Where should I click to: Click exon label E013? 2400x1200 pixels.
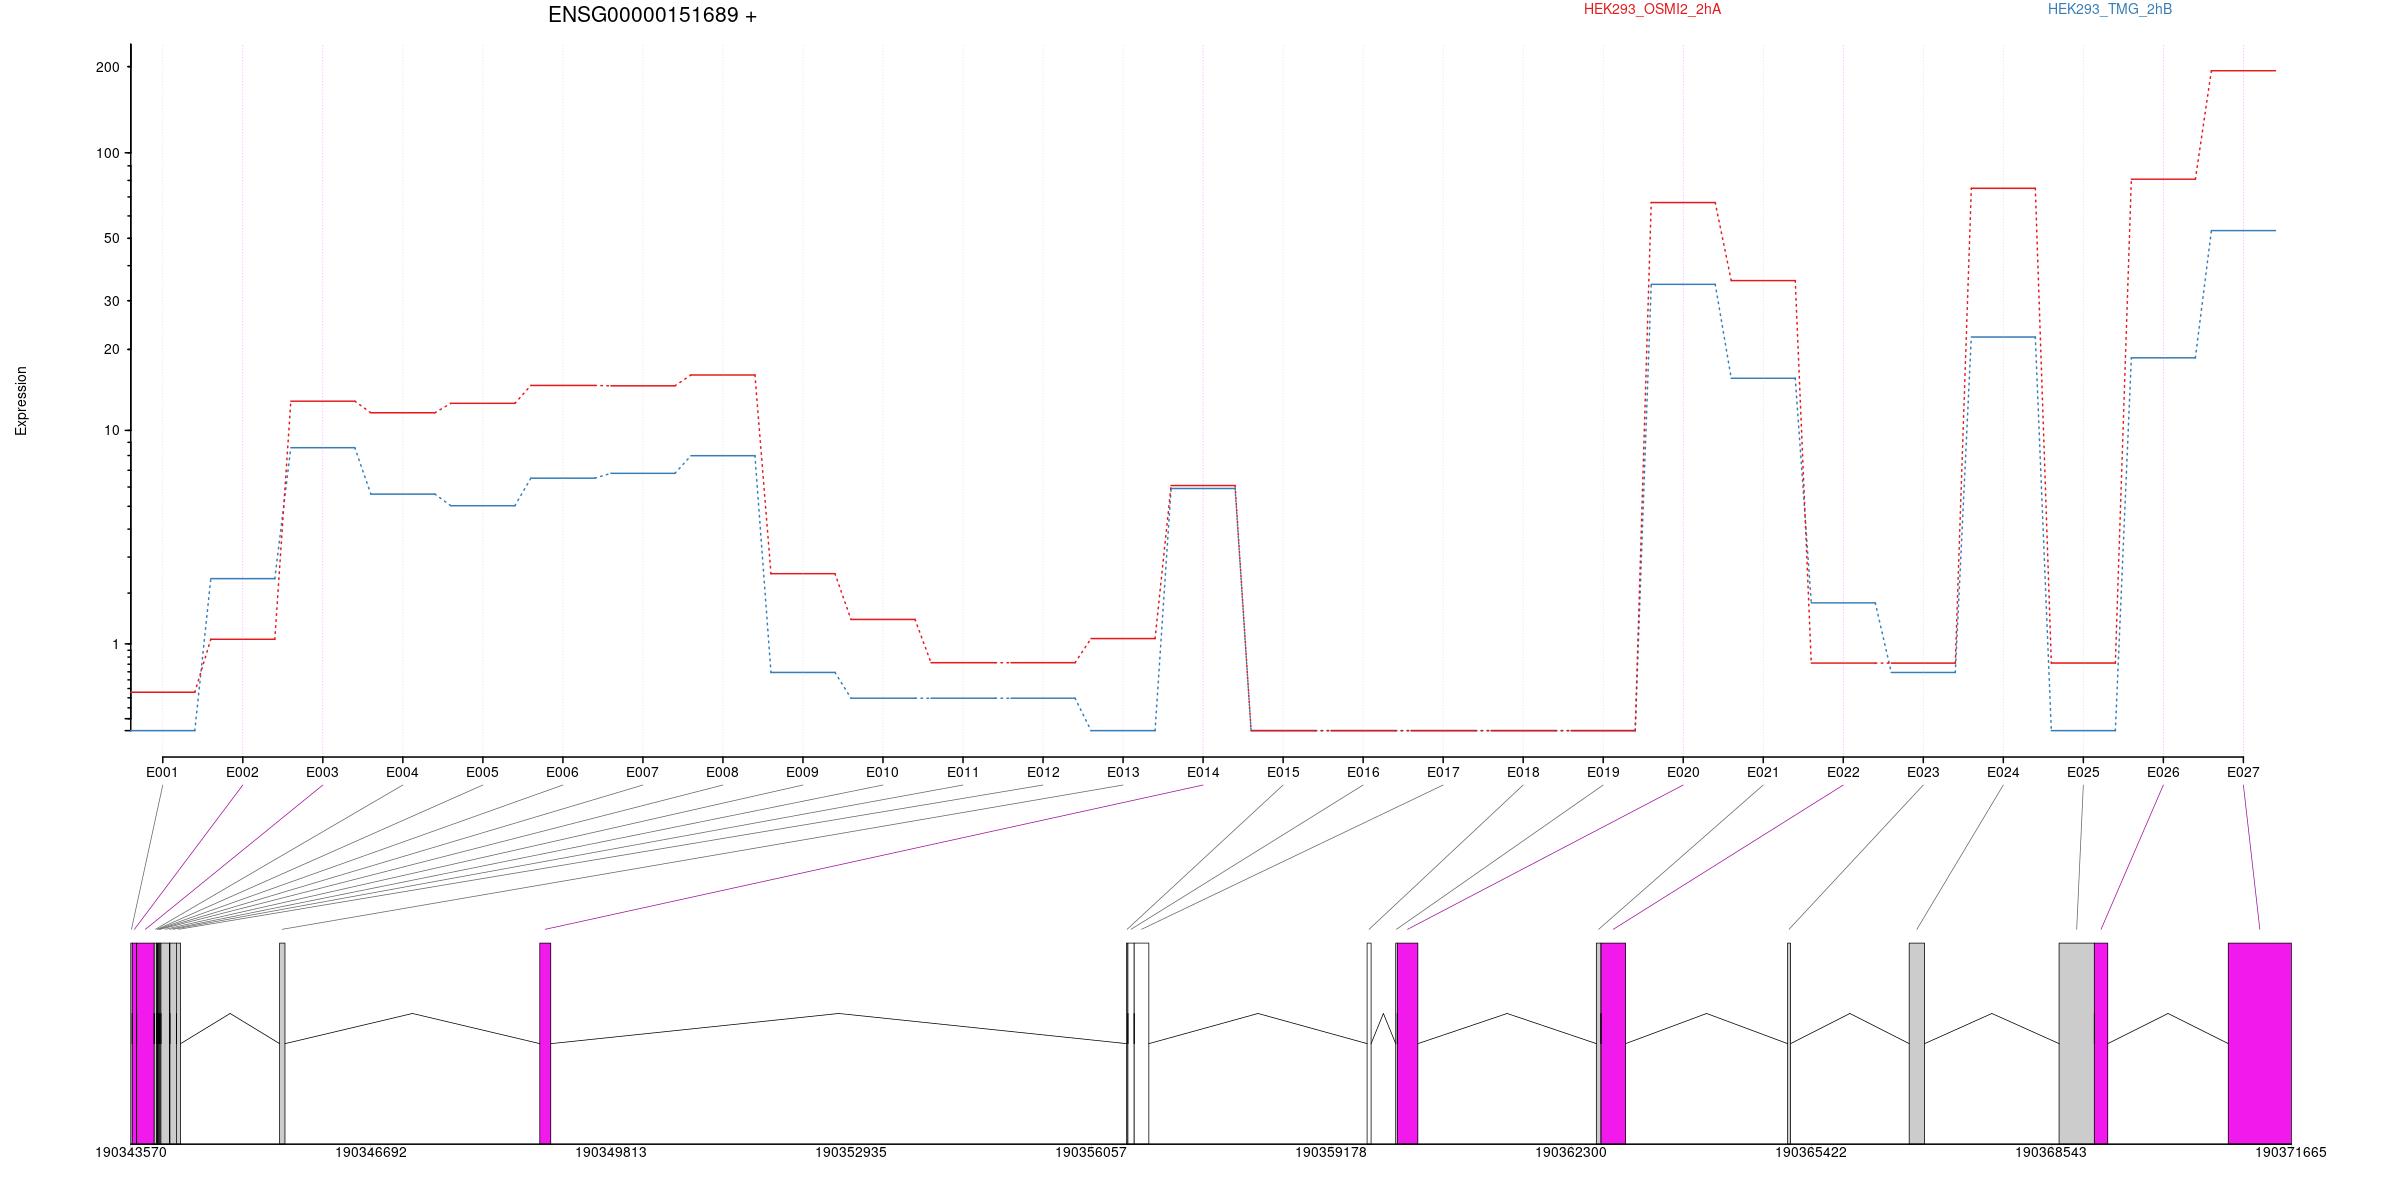pyautogui.click(x=1123, y=772)
